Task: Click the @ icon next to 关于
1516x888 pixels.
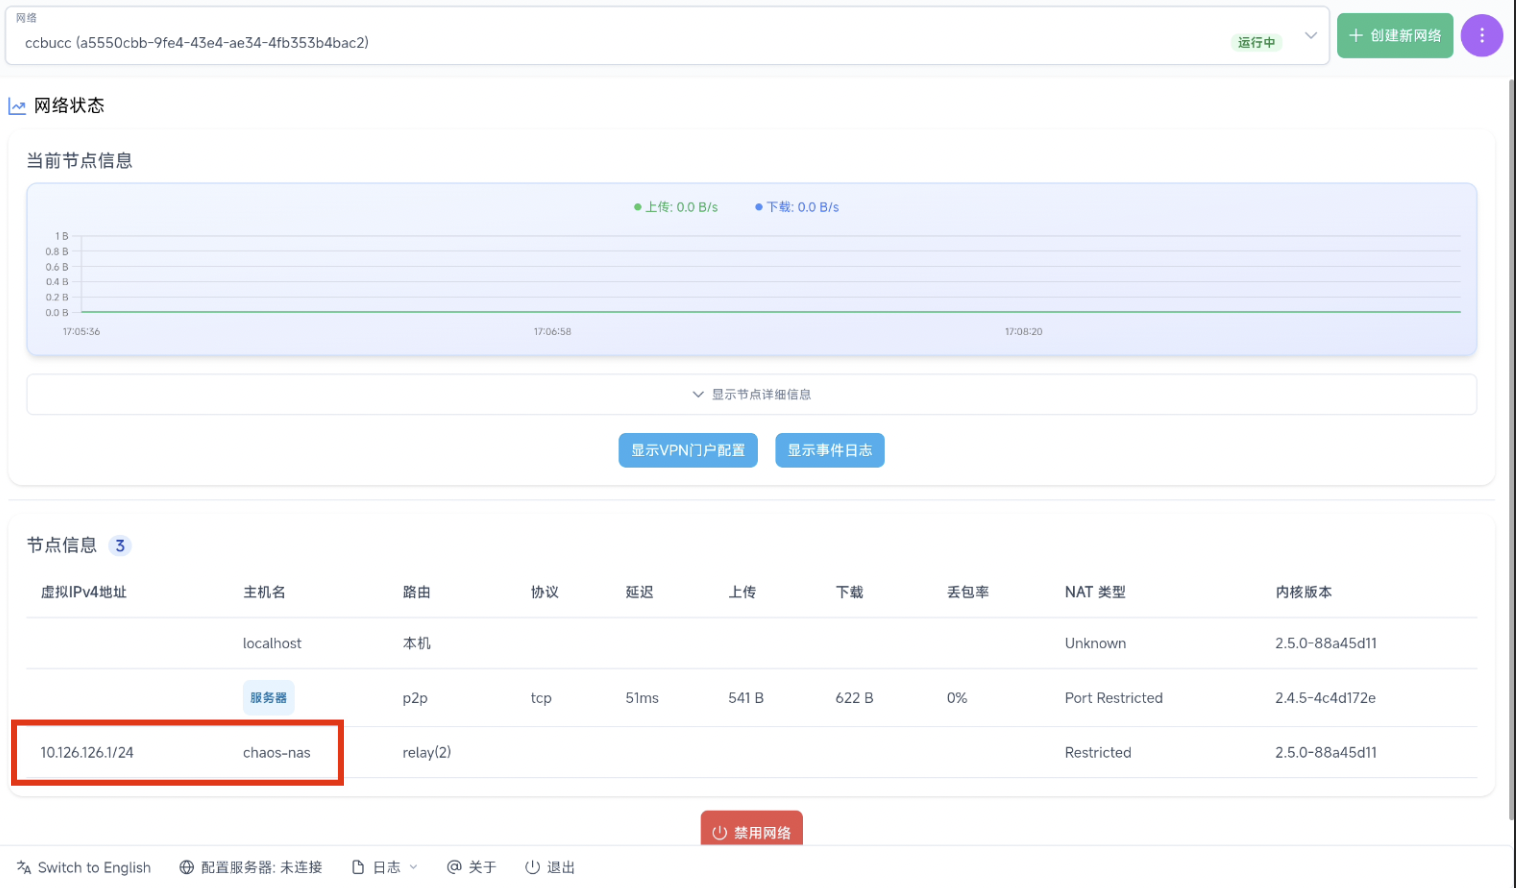Action: pyautogui.click(x=454, y=867)
